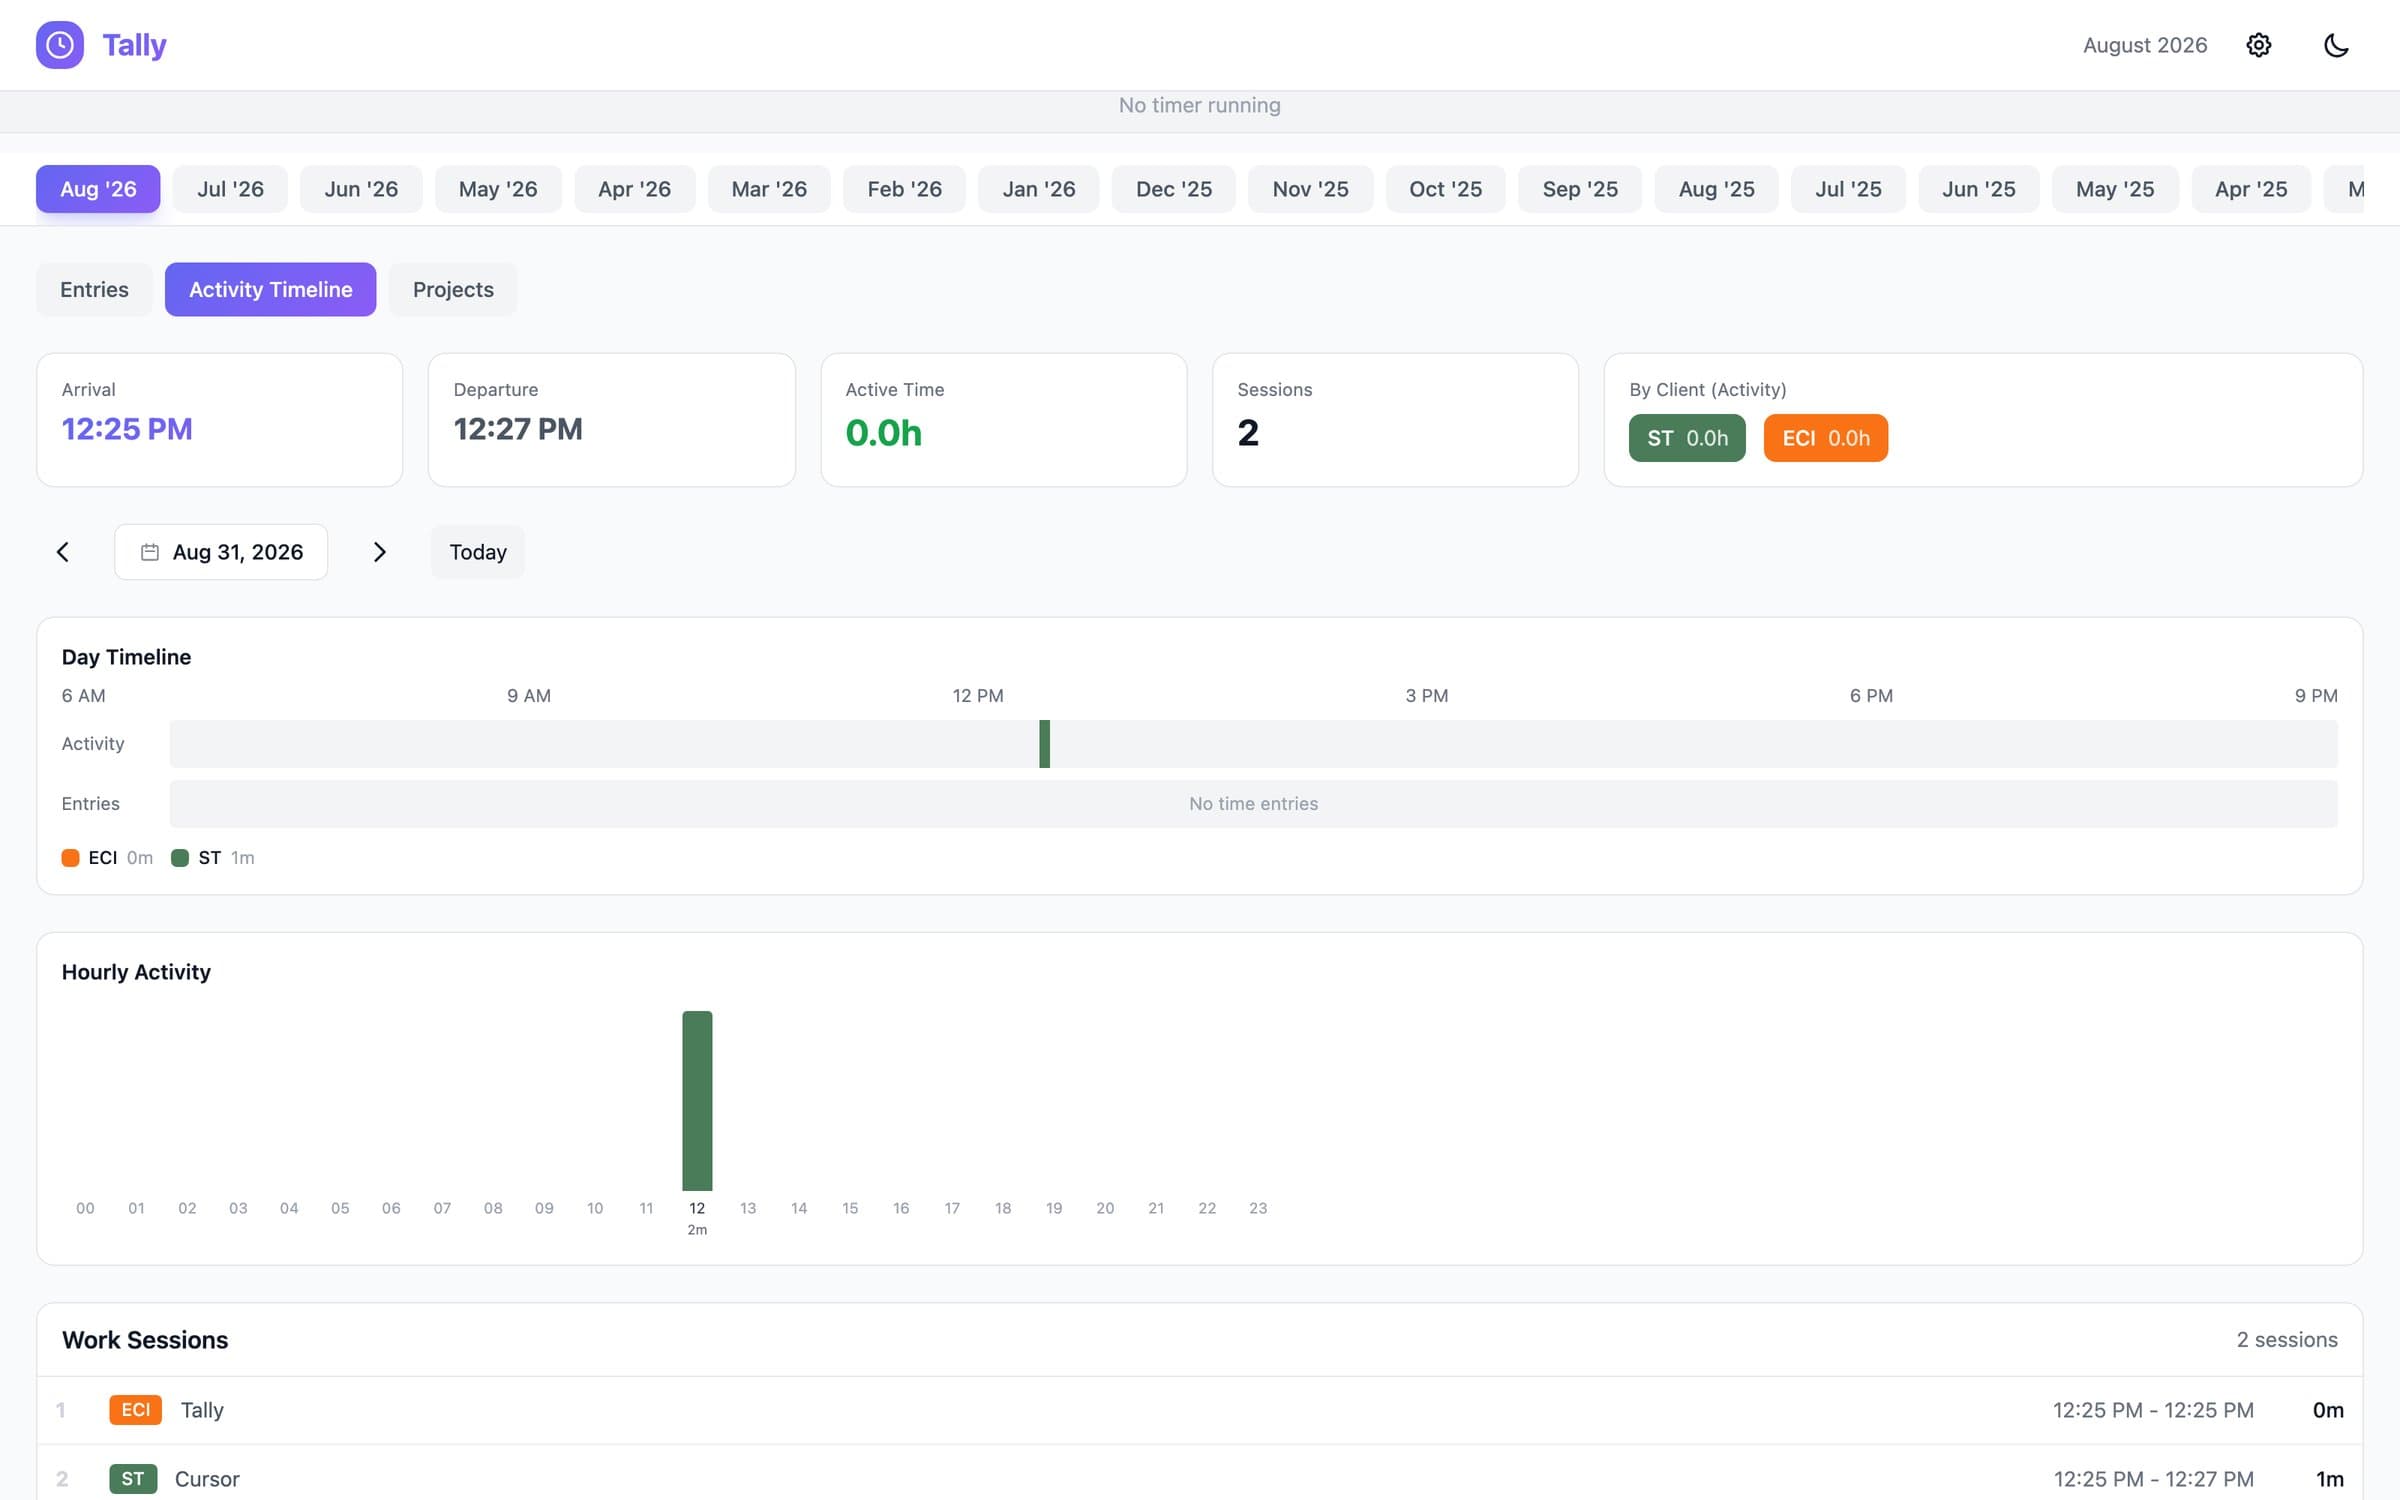The height and width of the screenshot is (1500, 2400).
Task: Click the 'No time entries' row
Action: (x=1253, y=804)
